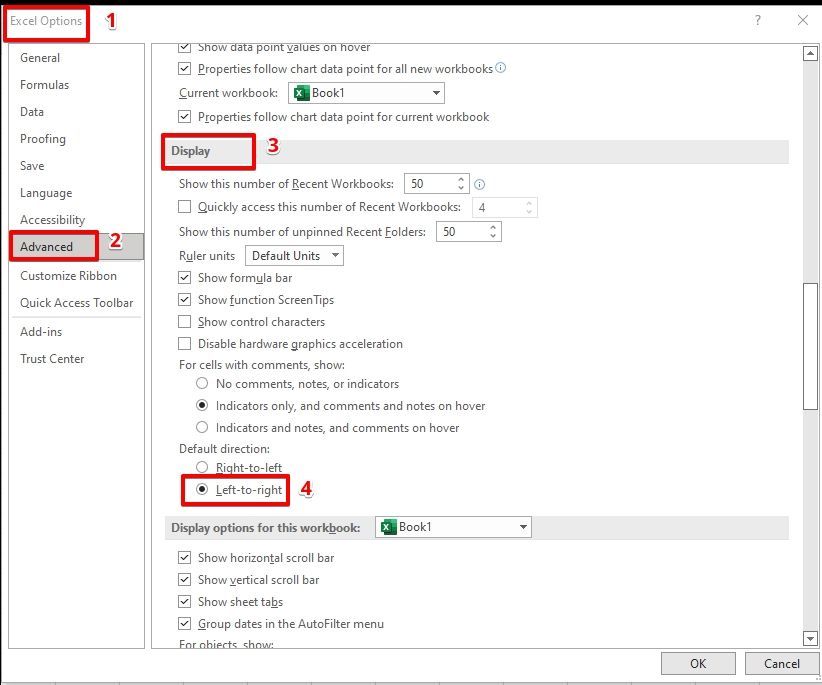Uncheck Show vertical scroll bar

coord(185,580)
